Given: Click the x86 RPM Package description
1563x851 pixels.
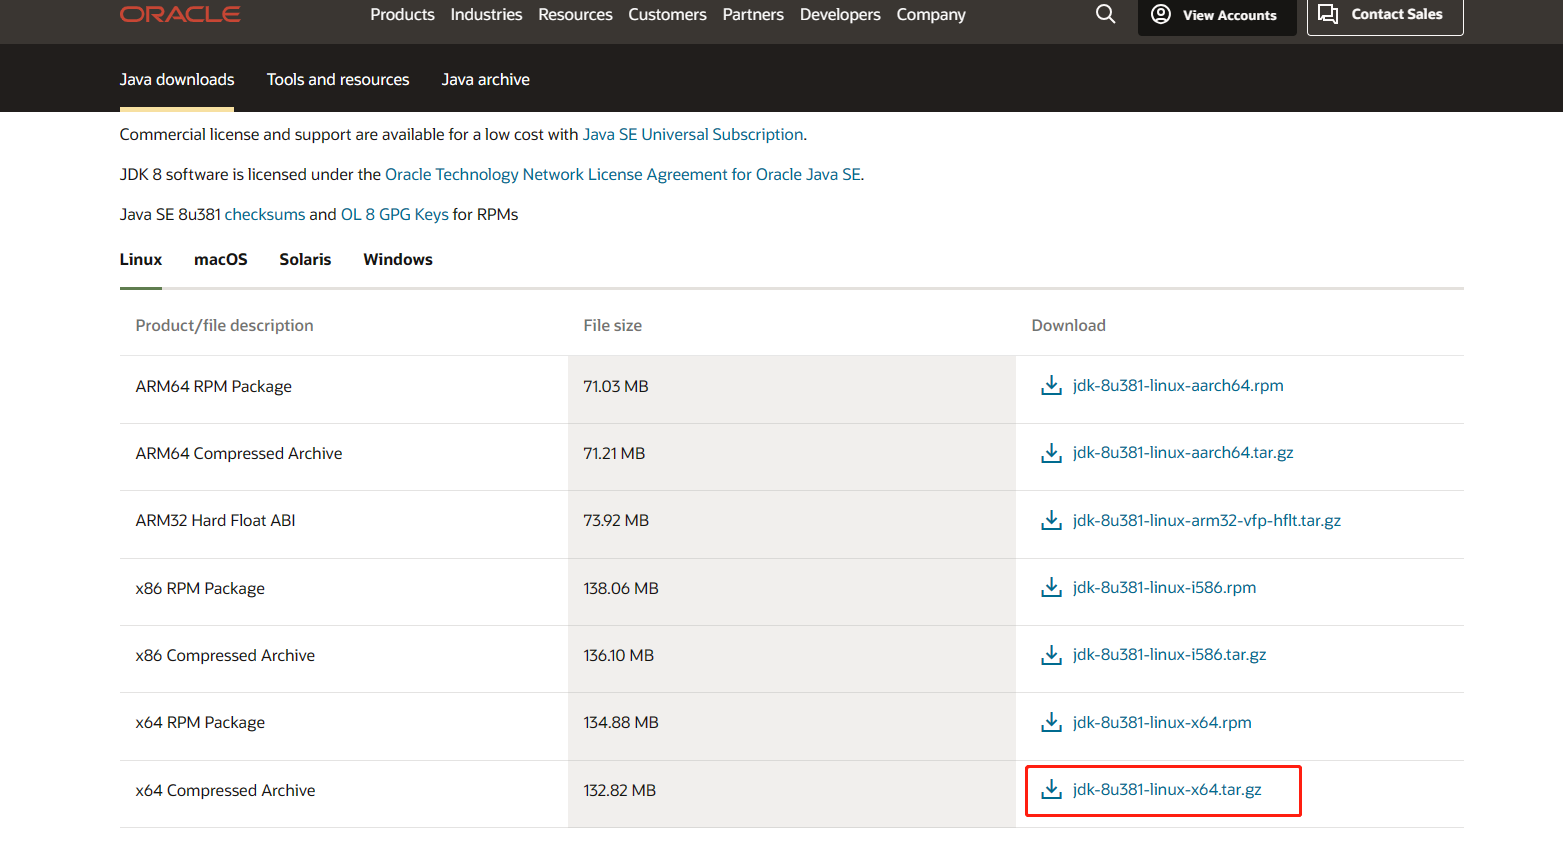Looking at the screenshot, I should [200, 589].
